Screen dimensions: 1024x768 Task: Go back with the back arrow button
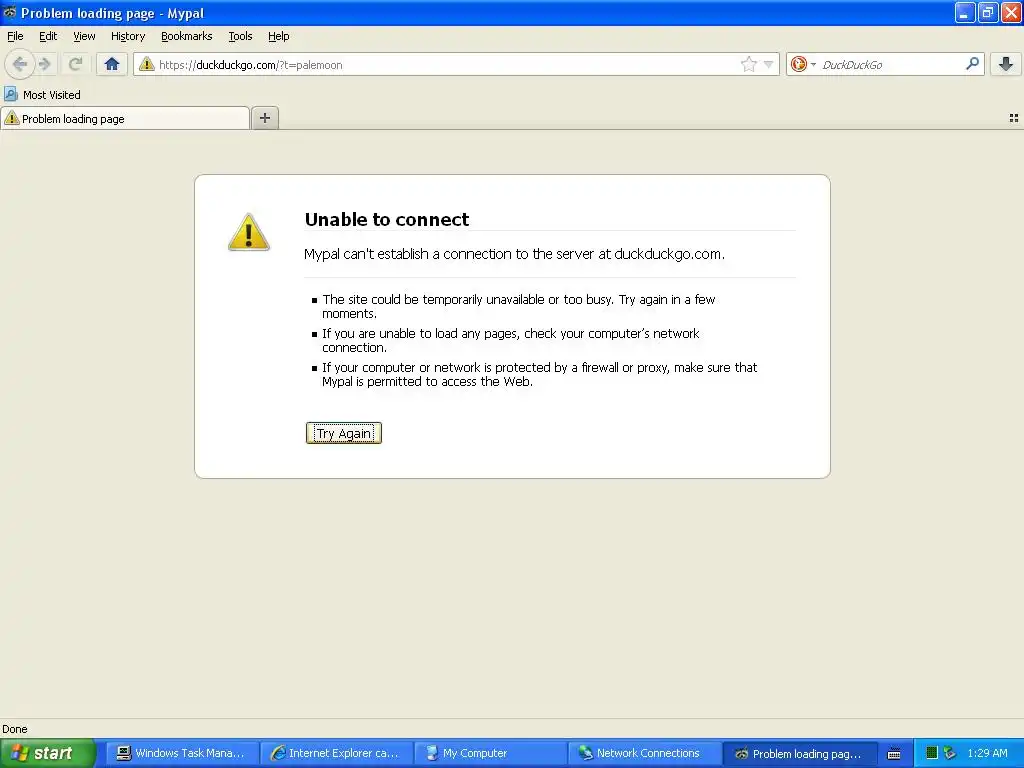(x=19, y=64)
